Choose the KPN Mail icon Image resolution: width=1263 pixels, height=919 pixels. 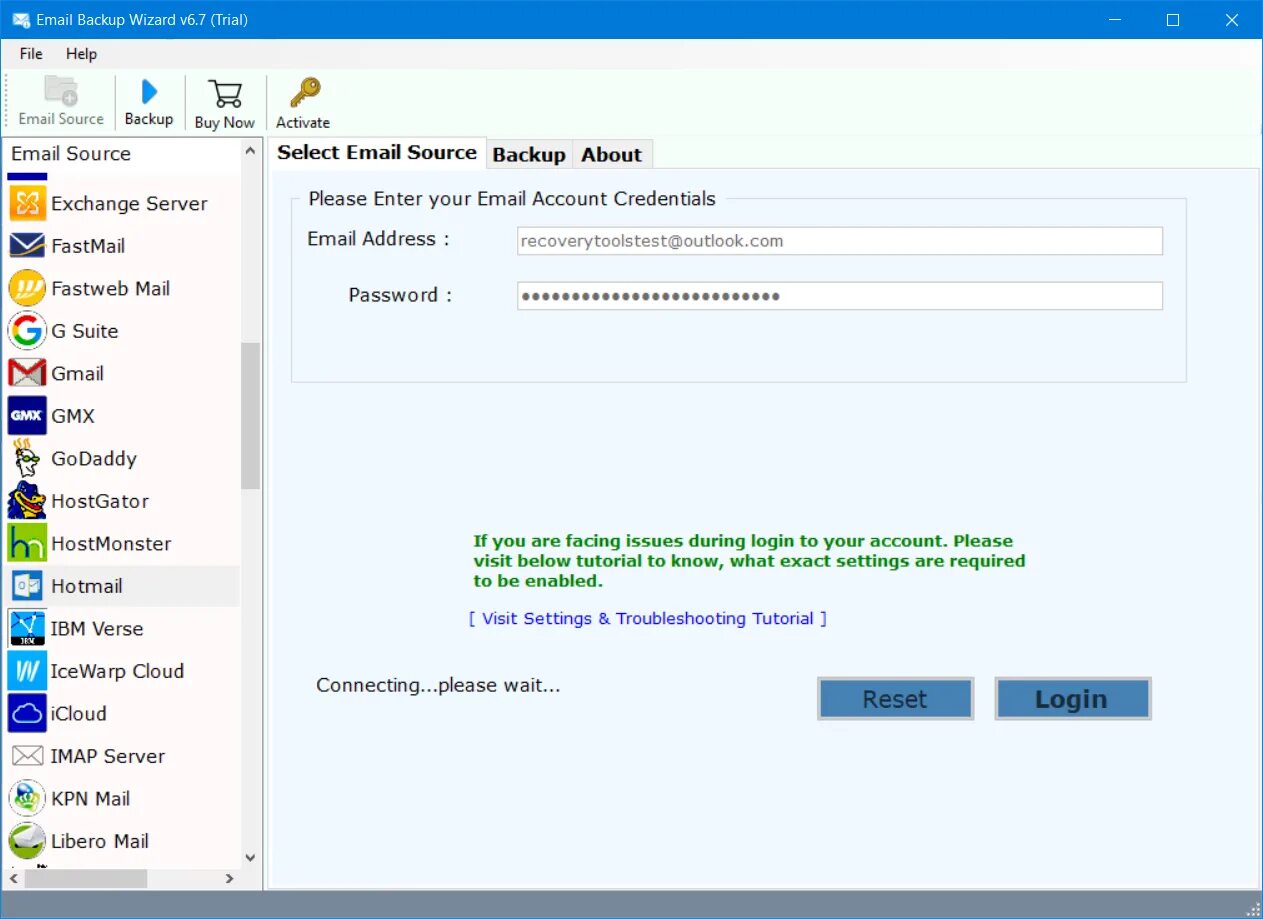[27, 798]
